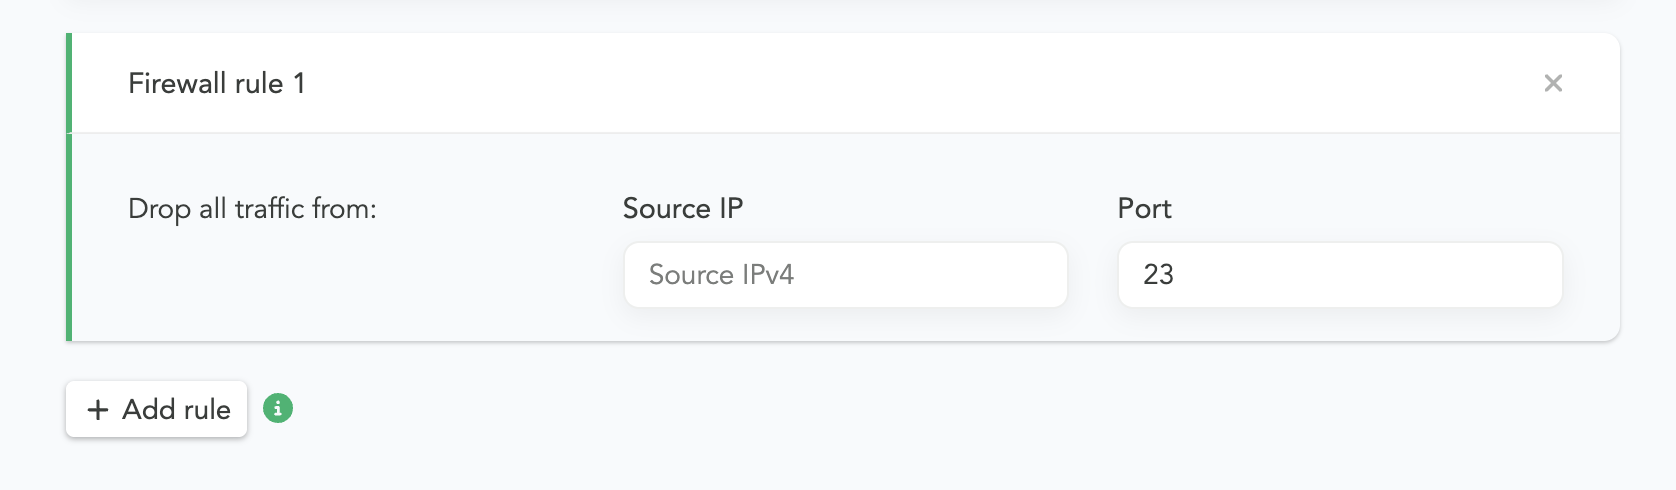Click the right end of the Port input
Screen dimensions: 1676x490
coord(1530,275)
